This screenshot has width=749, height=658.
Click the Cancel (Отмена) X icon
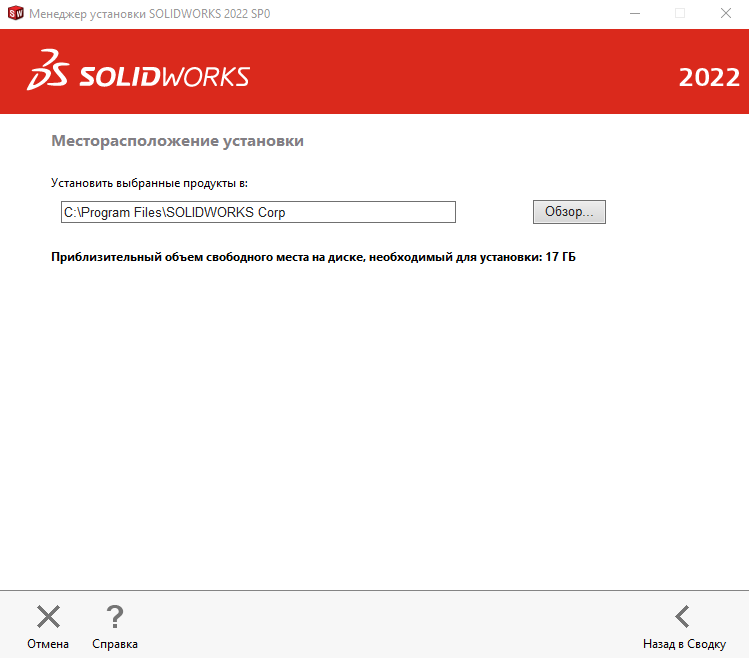click(x=48, y=616)
